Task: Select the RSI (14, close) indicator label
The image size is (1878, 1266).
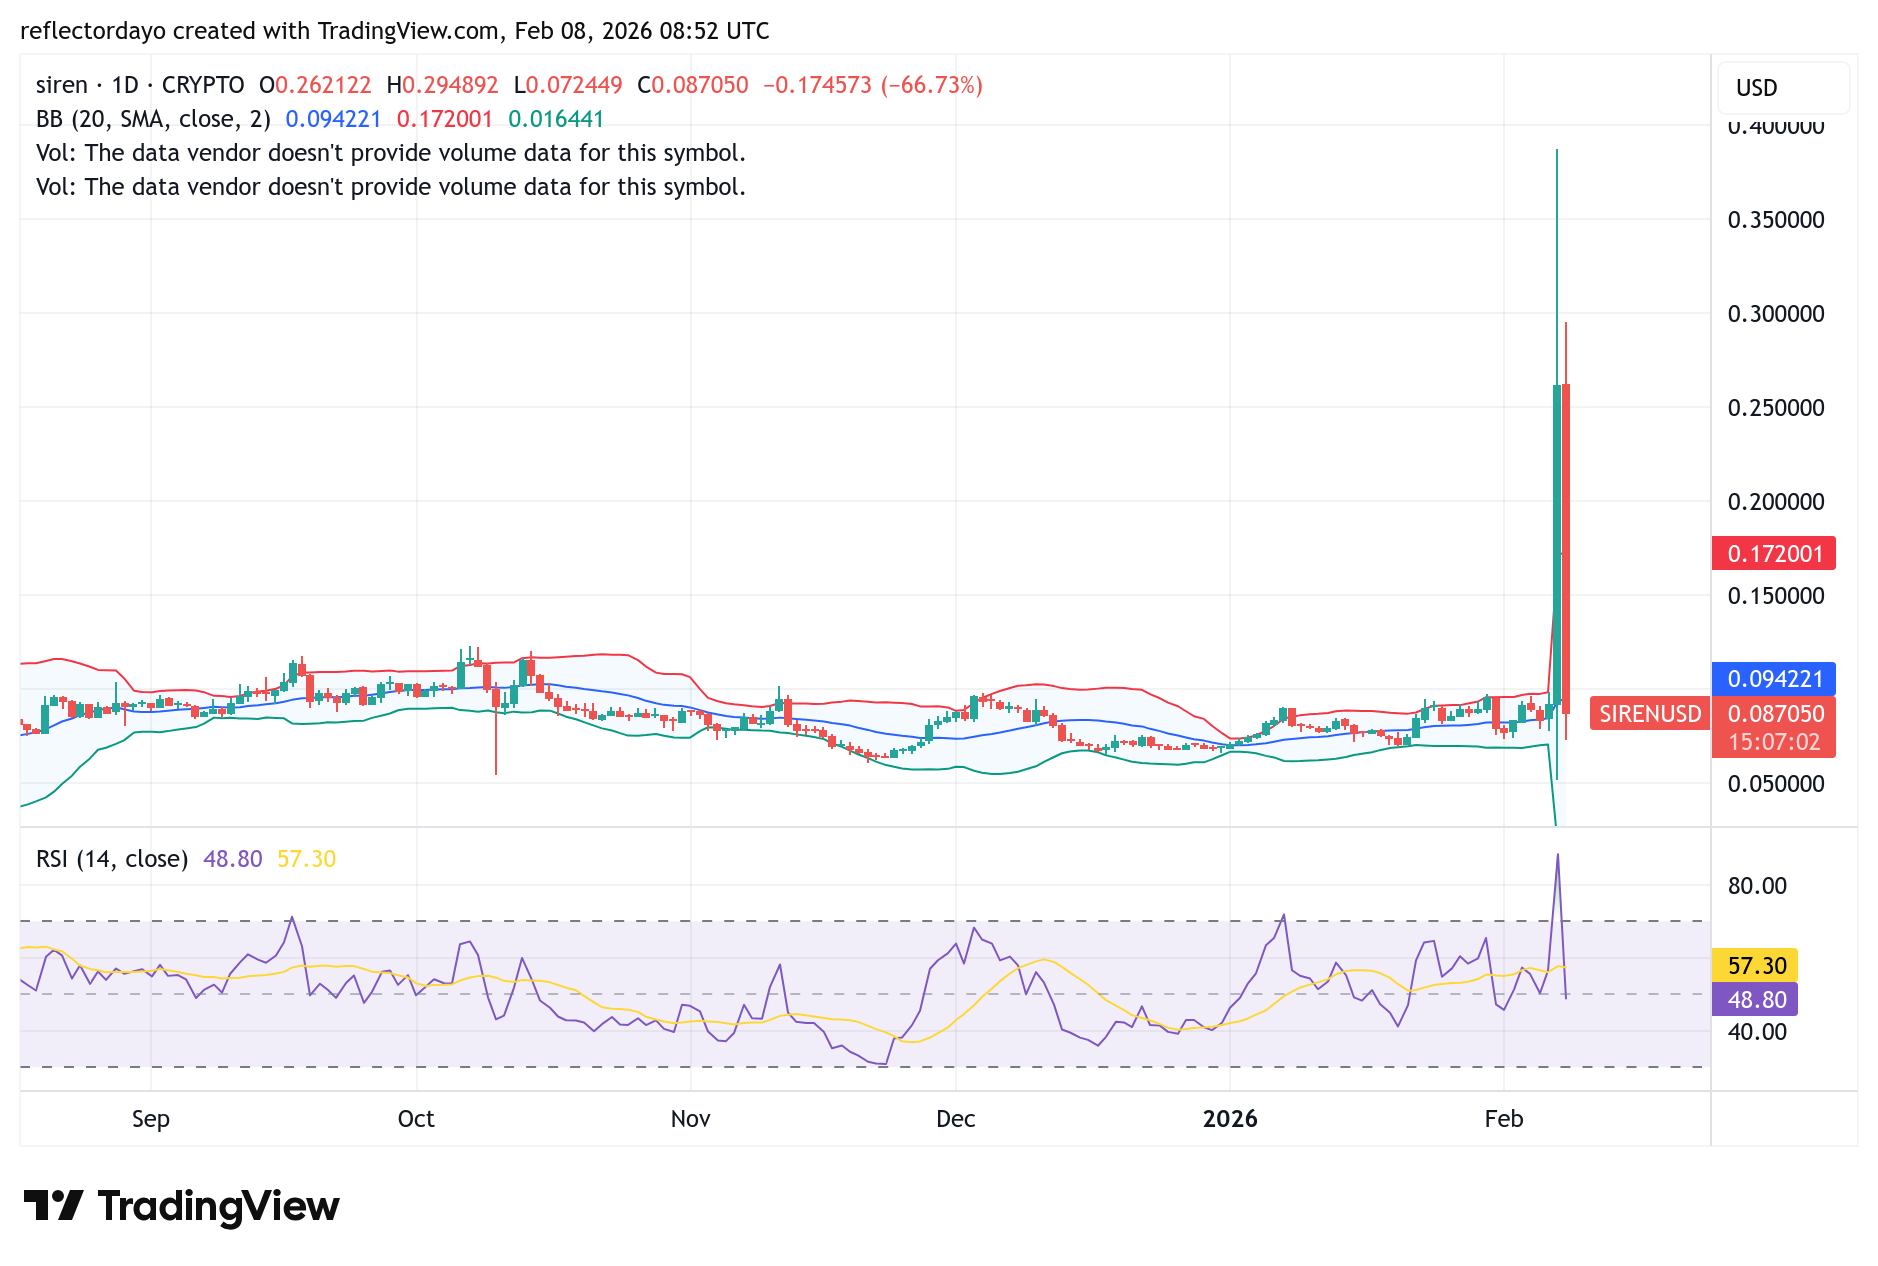Action: point(112,859)
